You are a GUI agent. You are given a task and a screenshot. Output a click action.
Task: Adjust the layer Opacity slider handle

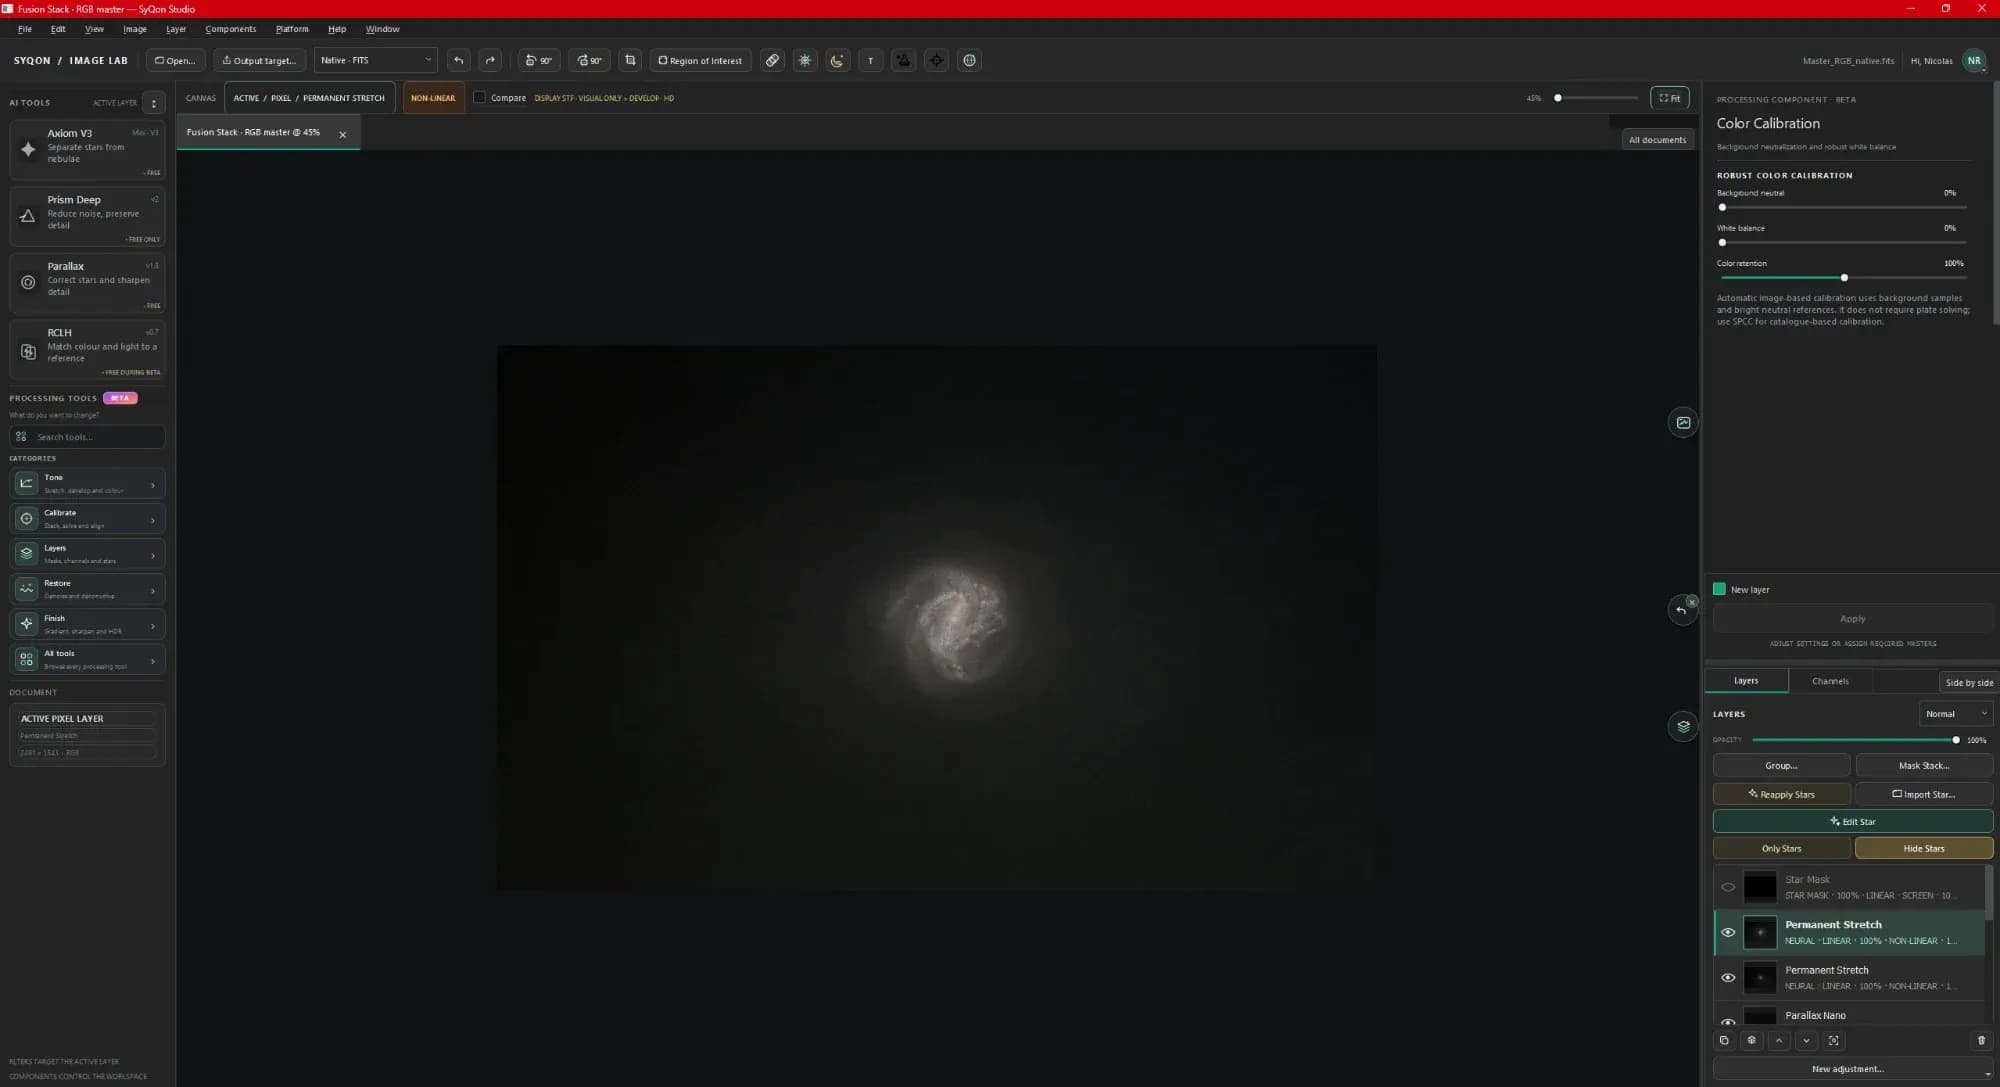(x=1956, y=740)
